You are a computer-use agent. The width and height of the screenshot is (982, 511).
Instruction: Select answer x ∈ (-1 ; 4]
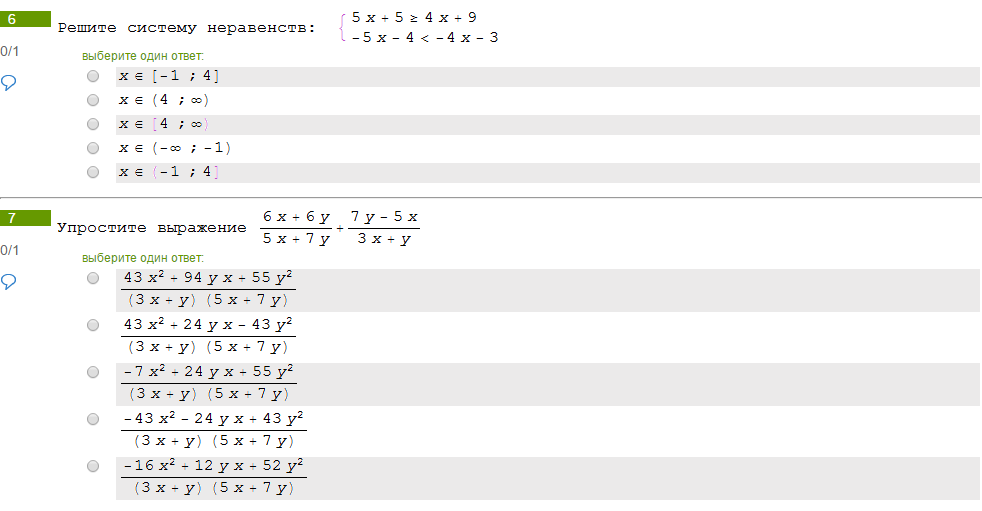pyautogui.click(x=93, y=172)
